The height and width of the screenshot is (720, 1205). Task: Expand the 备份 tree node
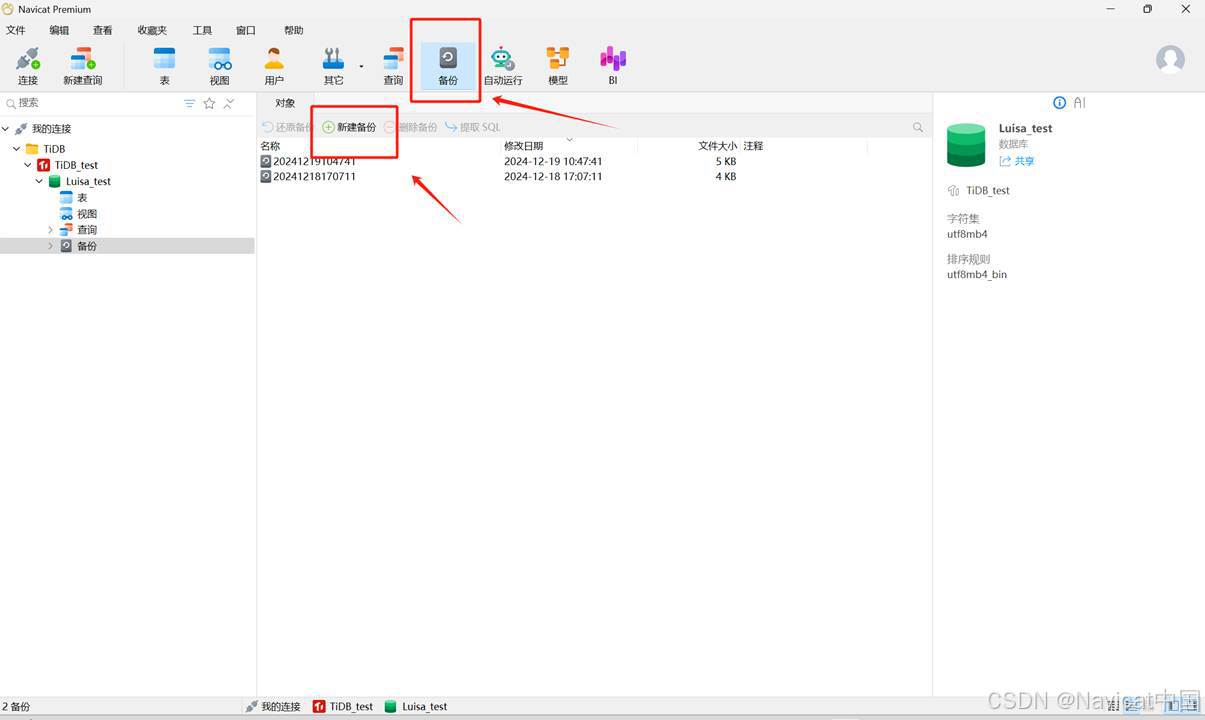coord(50,246)
